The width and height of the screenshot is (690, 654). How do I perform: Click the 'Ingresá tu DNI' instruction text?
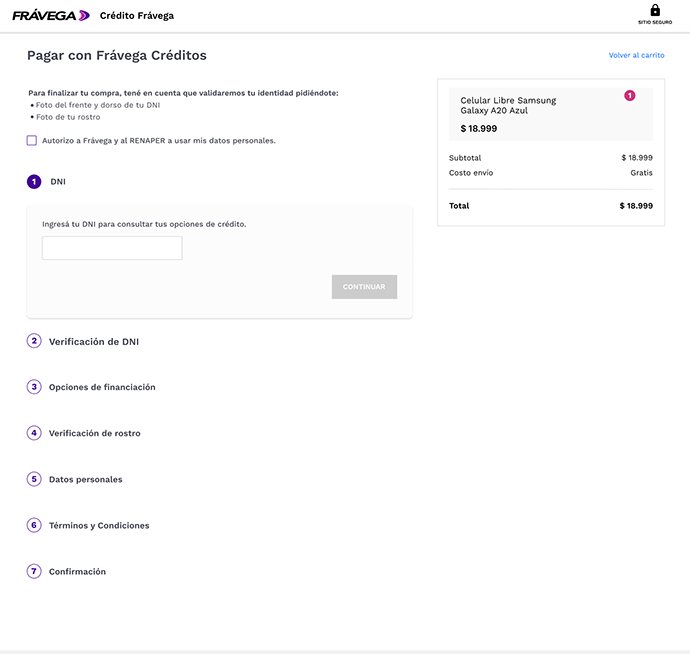click(x=144, y=224)
